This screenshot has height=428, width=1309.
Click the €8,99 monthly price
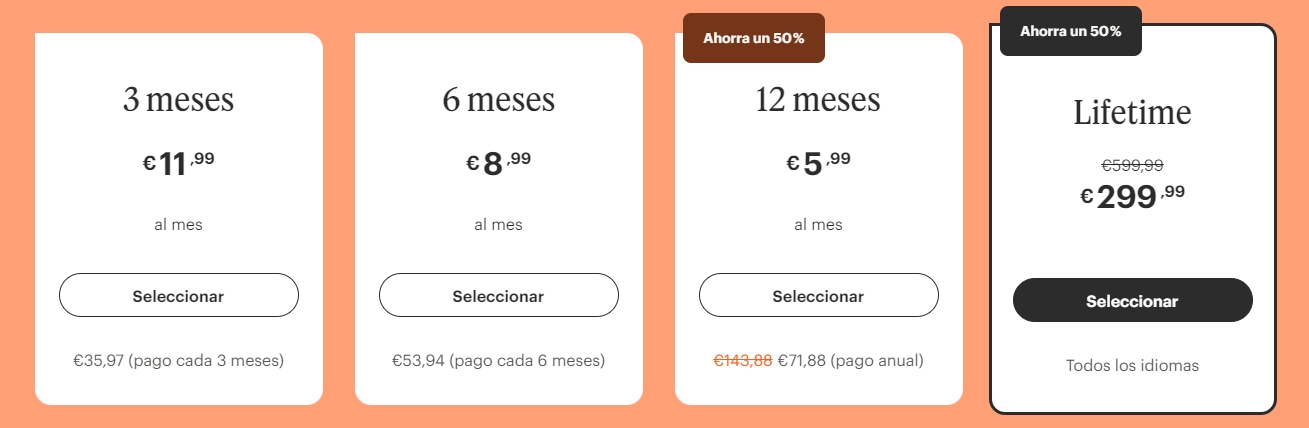coord(498,163)
